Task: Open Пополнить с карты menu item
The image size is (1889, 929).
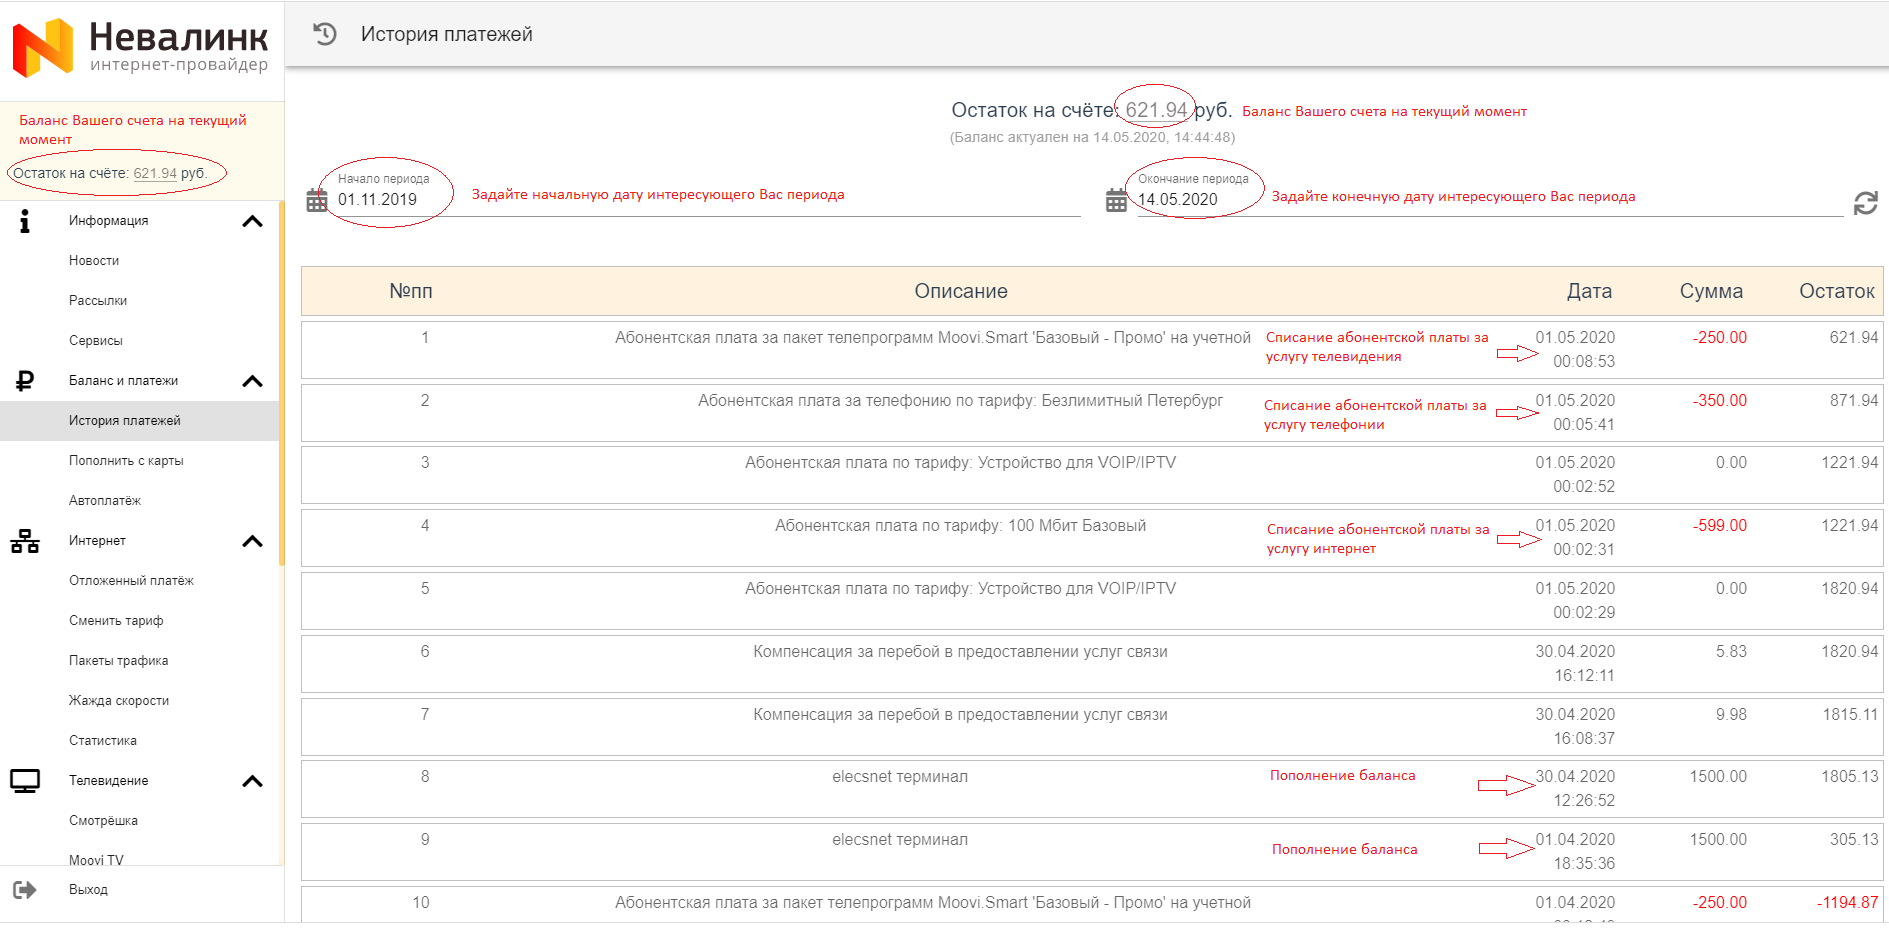Action: point(126,461)
